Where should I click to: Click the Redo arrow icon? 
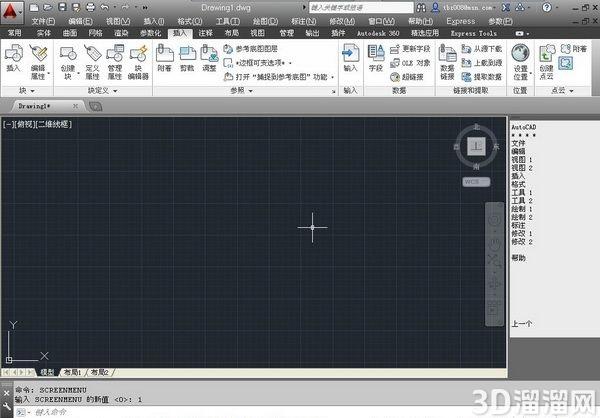pyautogui.click(x=125, y=7)
